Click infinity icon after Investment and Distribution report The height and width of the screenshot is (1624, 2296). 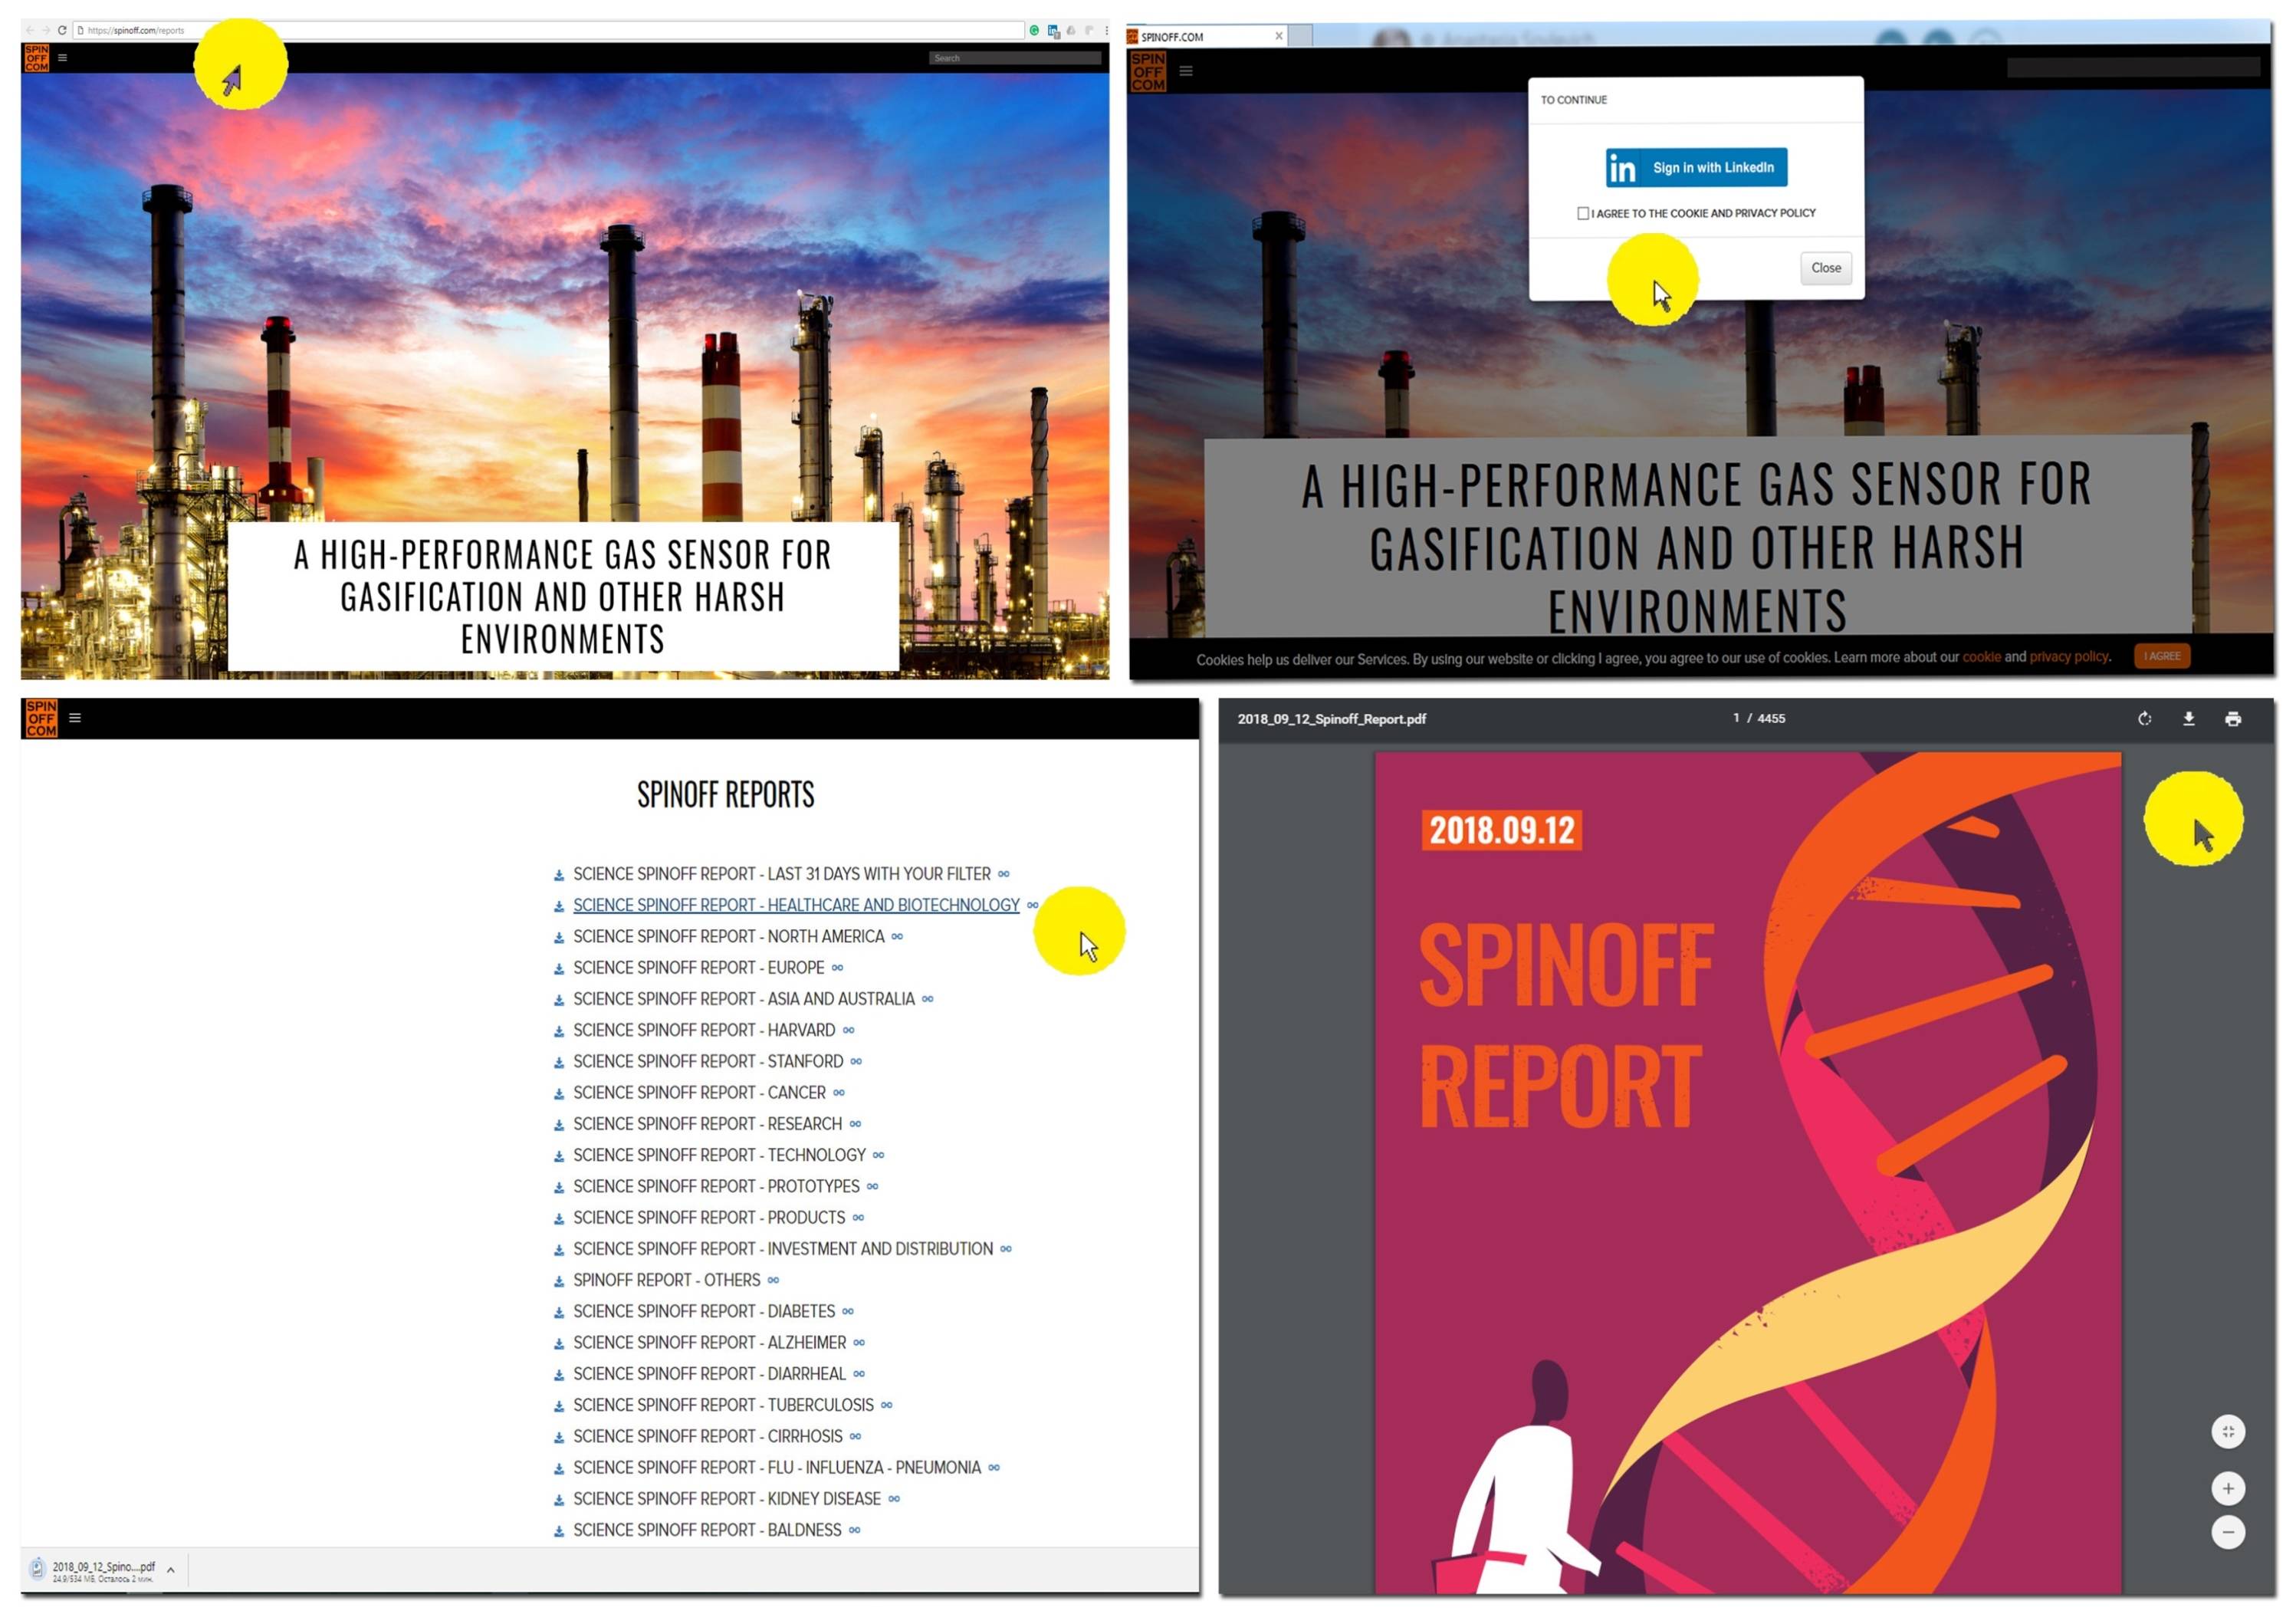click(1006, 1249)
